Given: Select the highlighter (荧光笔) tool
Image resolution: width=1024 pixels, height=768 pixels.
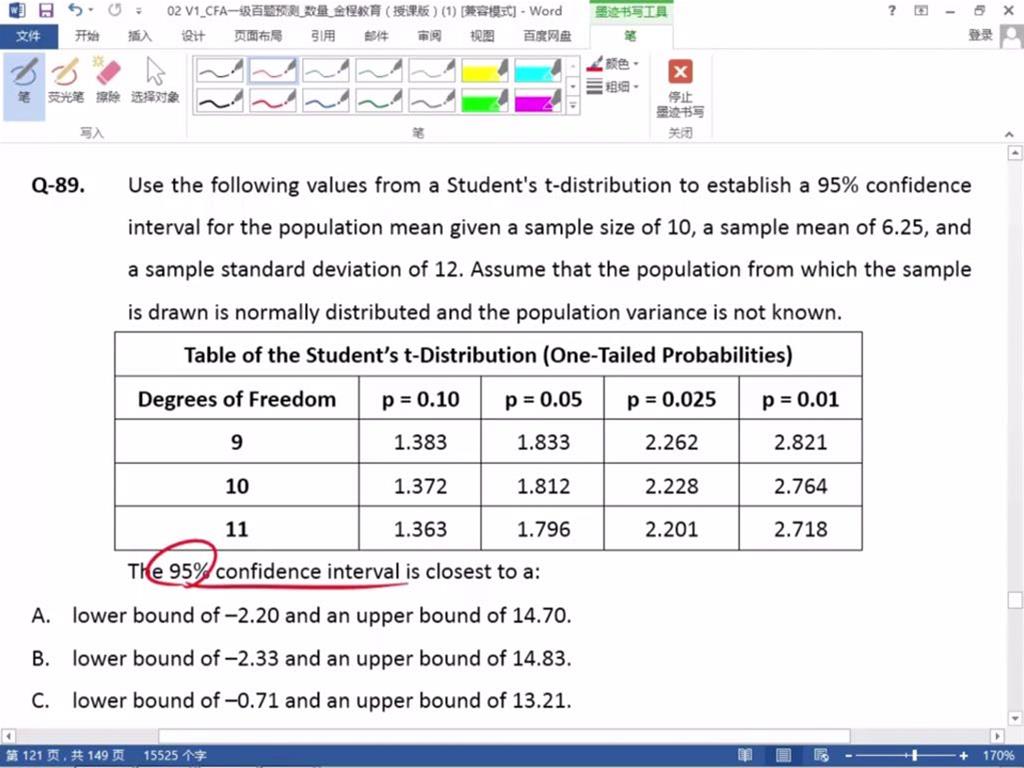Looking at the screenshot, I should pyautogui.click(x=65, y=80).
